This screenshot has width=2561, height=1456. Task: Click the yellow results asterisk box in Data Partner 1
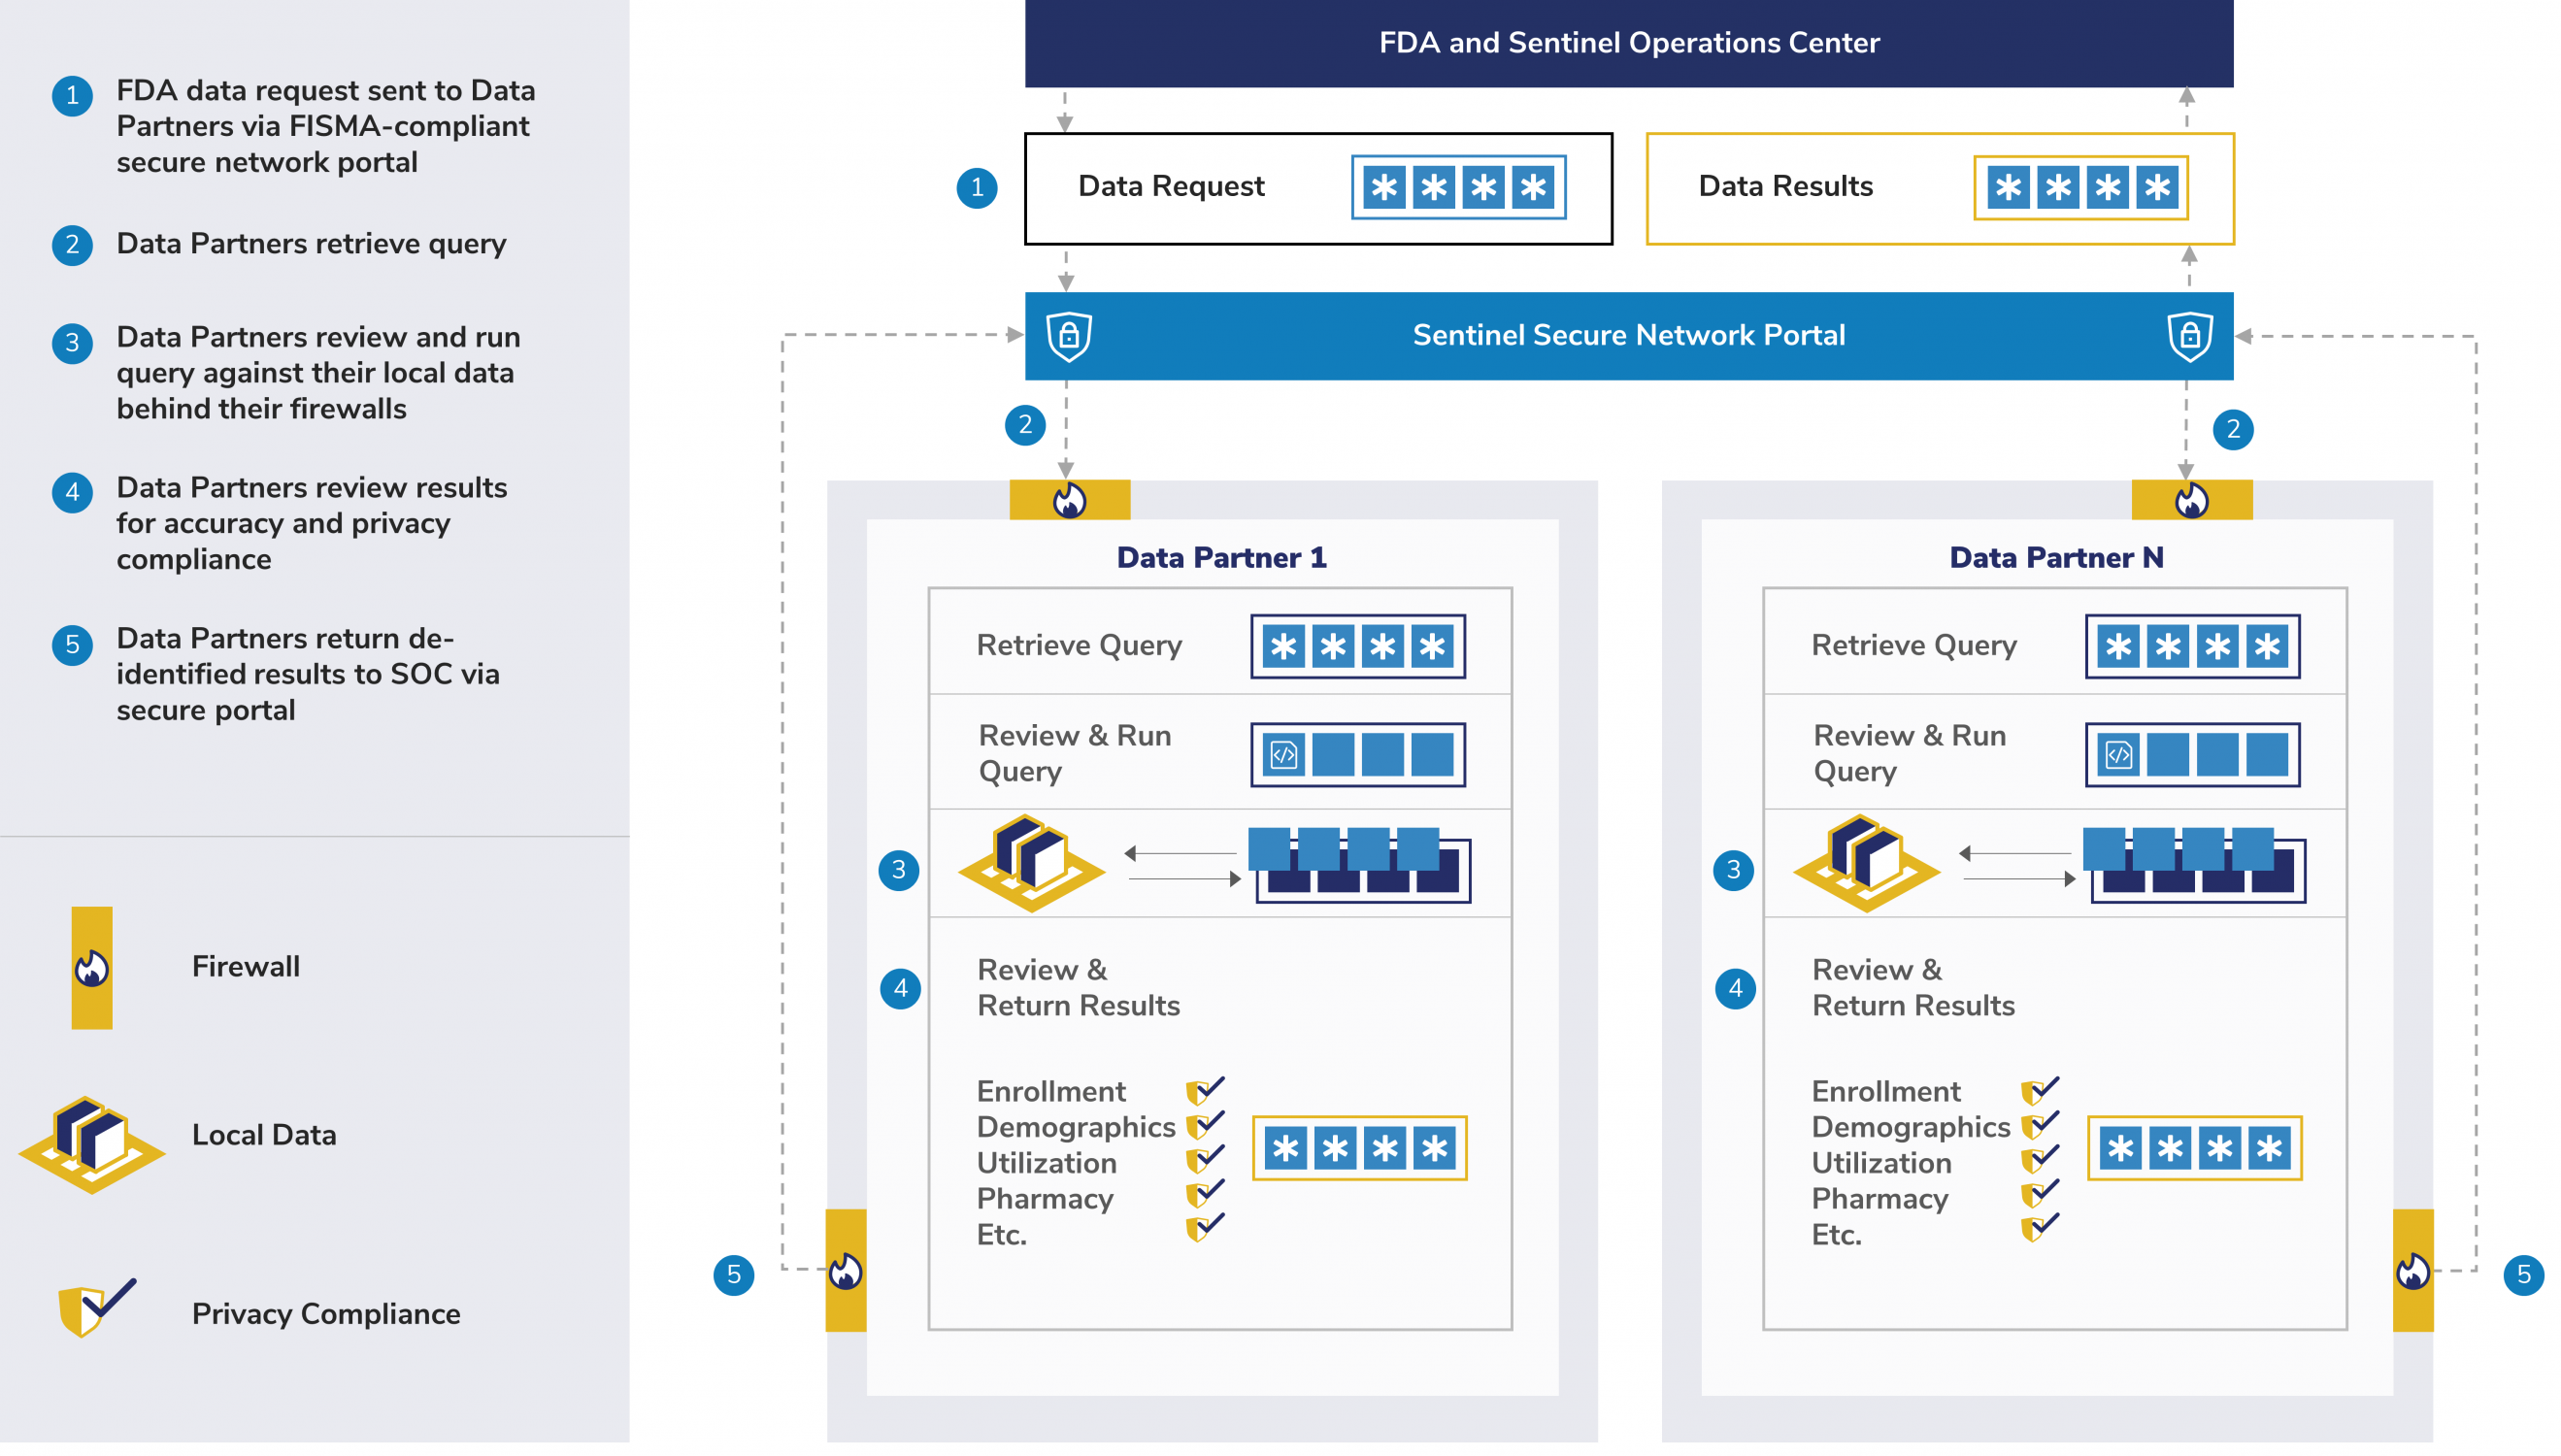(x=1360, y=1149)
